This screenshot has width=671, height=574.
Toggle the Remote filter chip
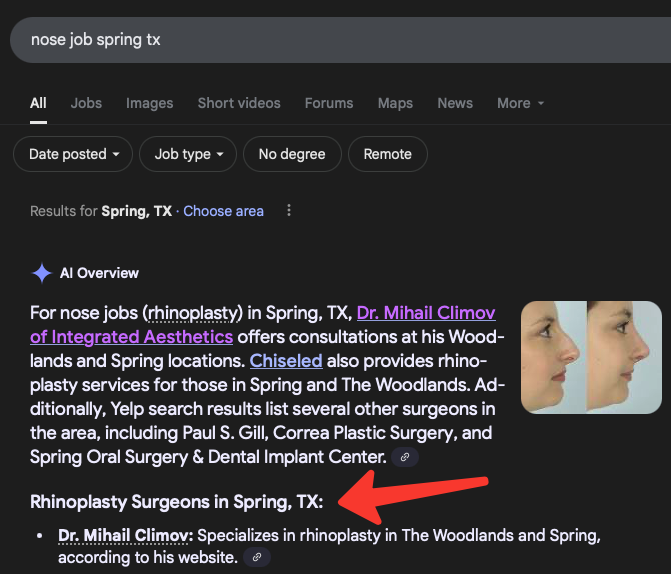pos(388,154)
